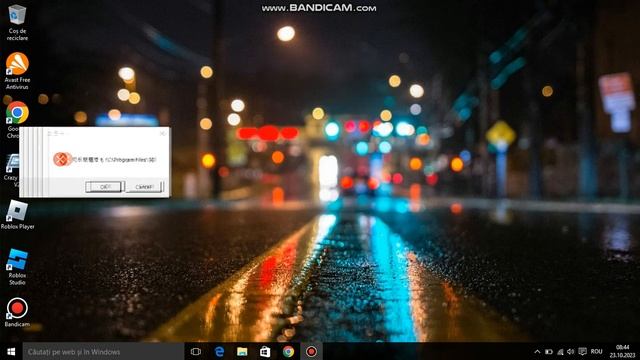
Task: Close the error dialog with its X button
Action: click(x=163, y=133)
